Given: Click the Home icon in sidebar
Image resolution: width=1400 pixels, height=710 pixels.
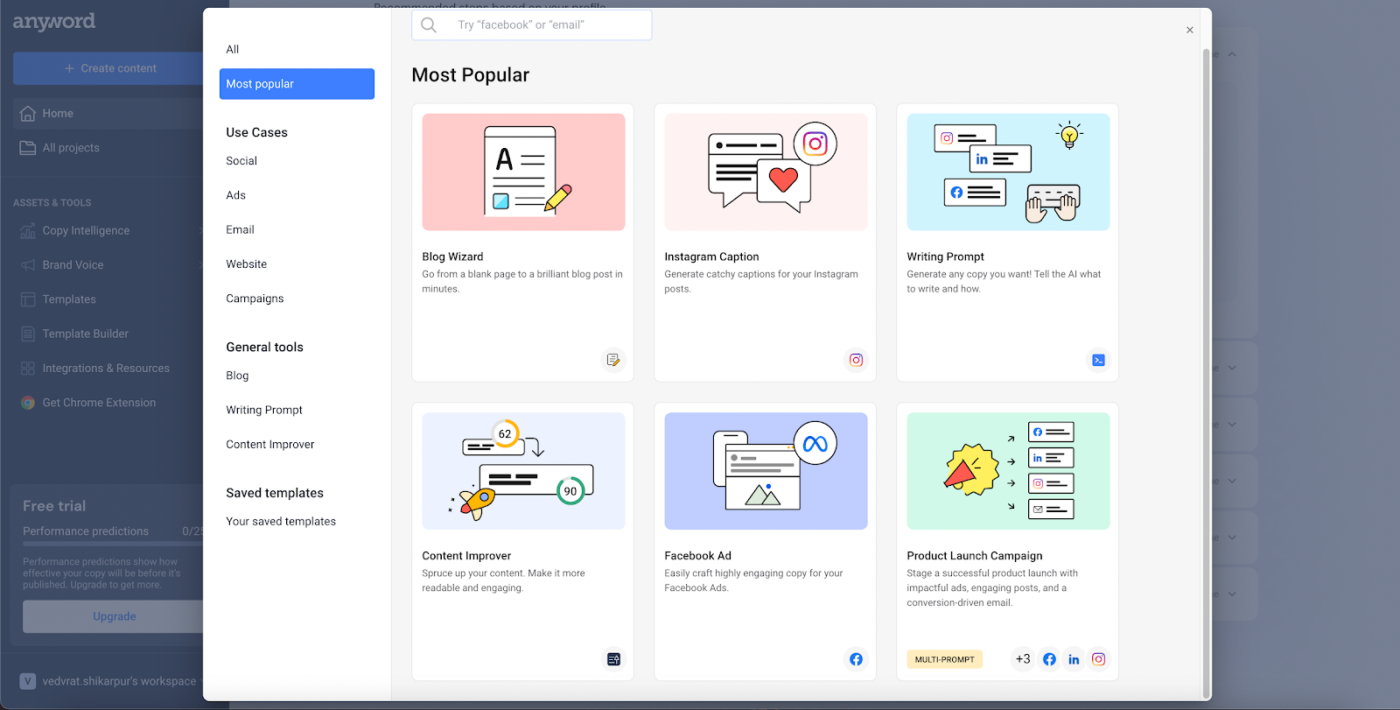Looking at the screenshot, I should click(x=28, y=113).
